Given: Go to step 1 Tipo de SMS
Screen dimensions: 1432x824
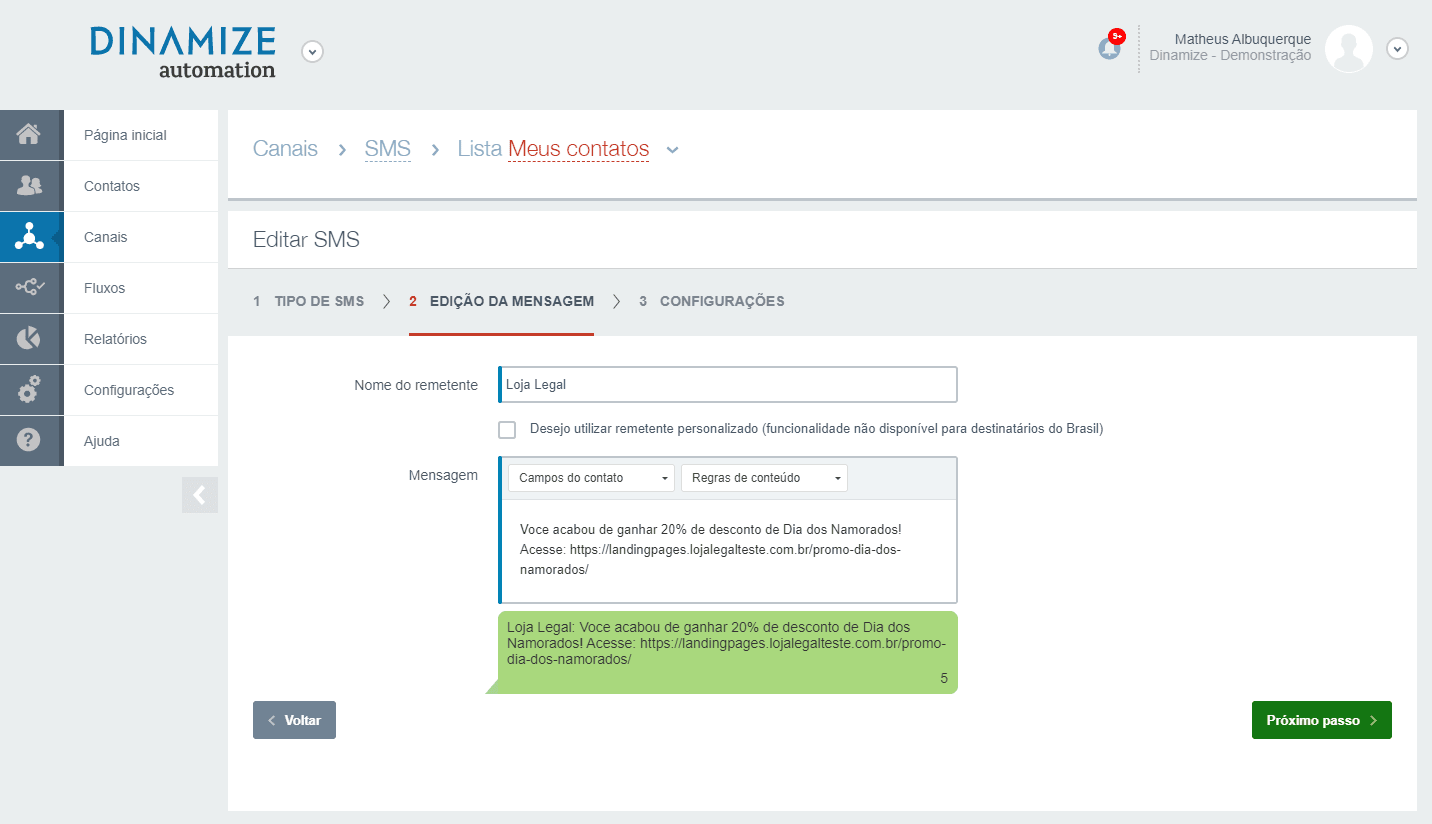Looking at the screenshot, I should [x=309, y=301].
